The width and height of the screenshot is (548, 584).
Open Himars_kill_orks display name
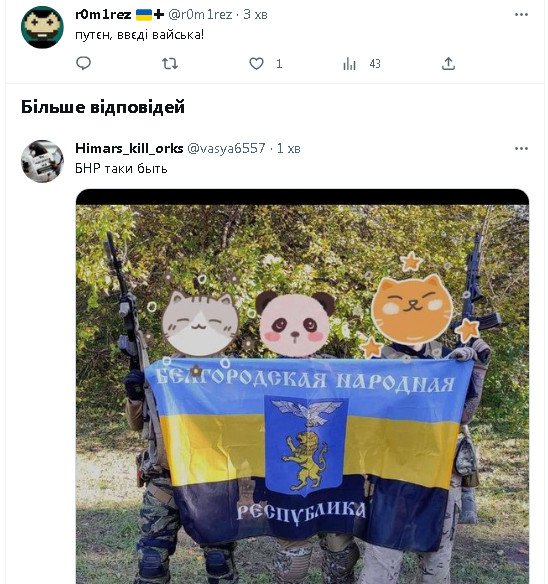click(129, 148)
